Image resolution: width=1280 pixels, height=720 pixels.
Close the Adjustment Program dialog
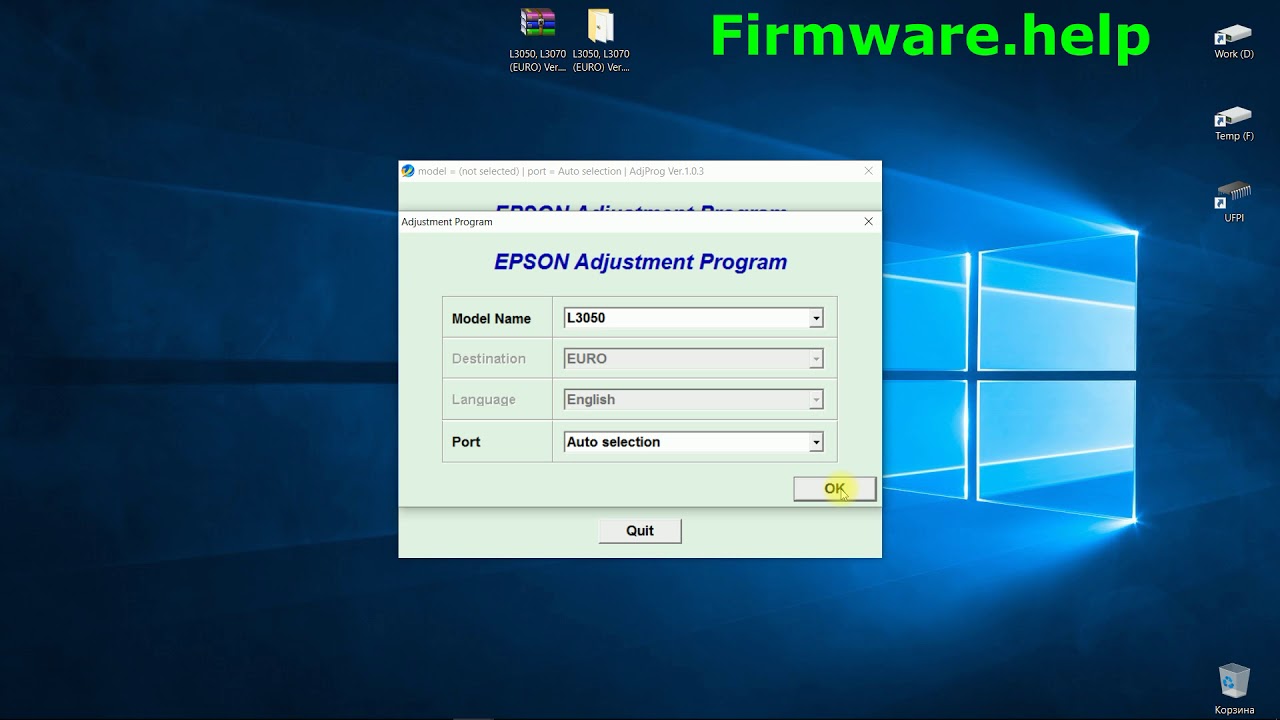click(x=868, y=222)
